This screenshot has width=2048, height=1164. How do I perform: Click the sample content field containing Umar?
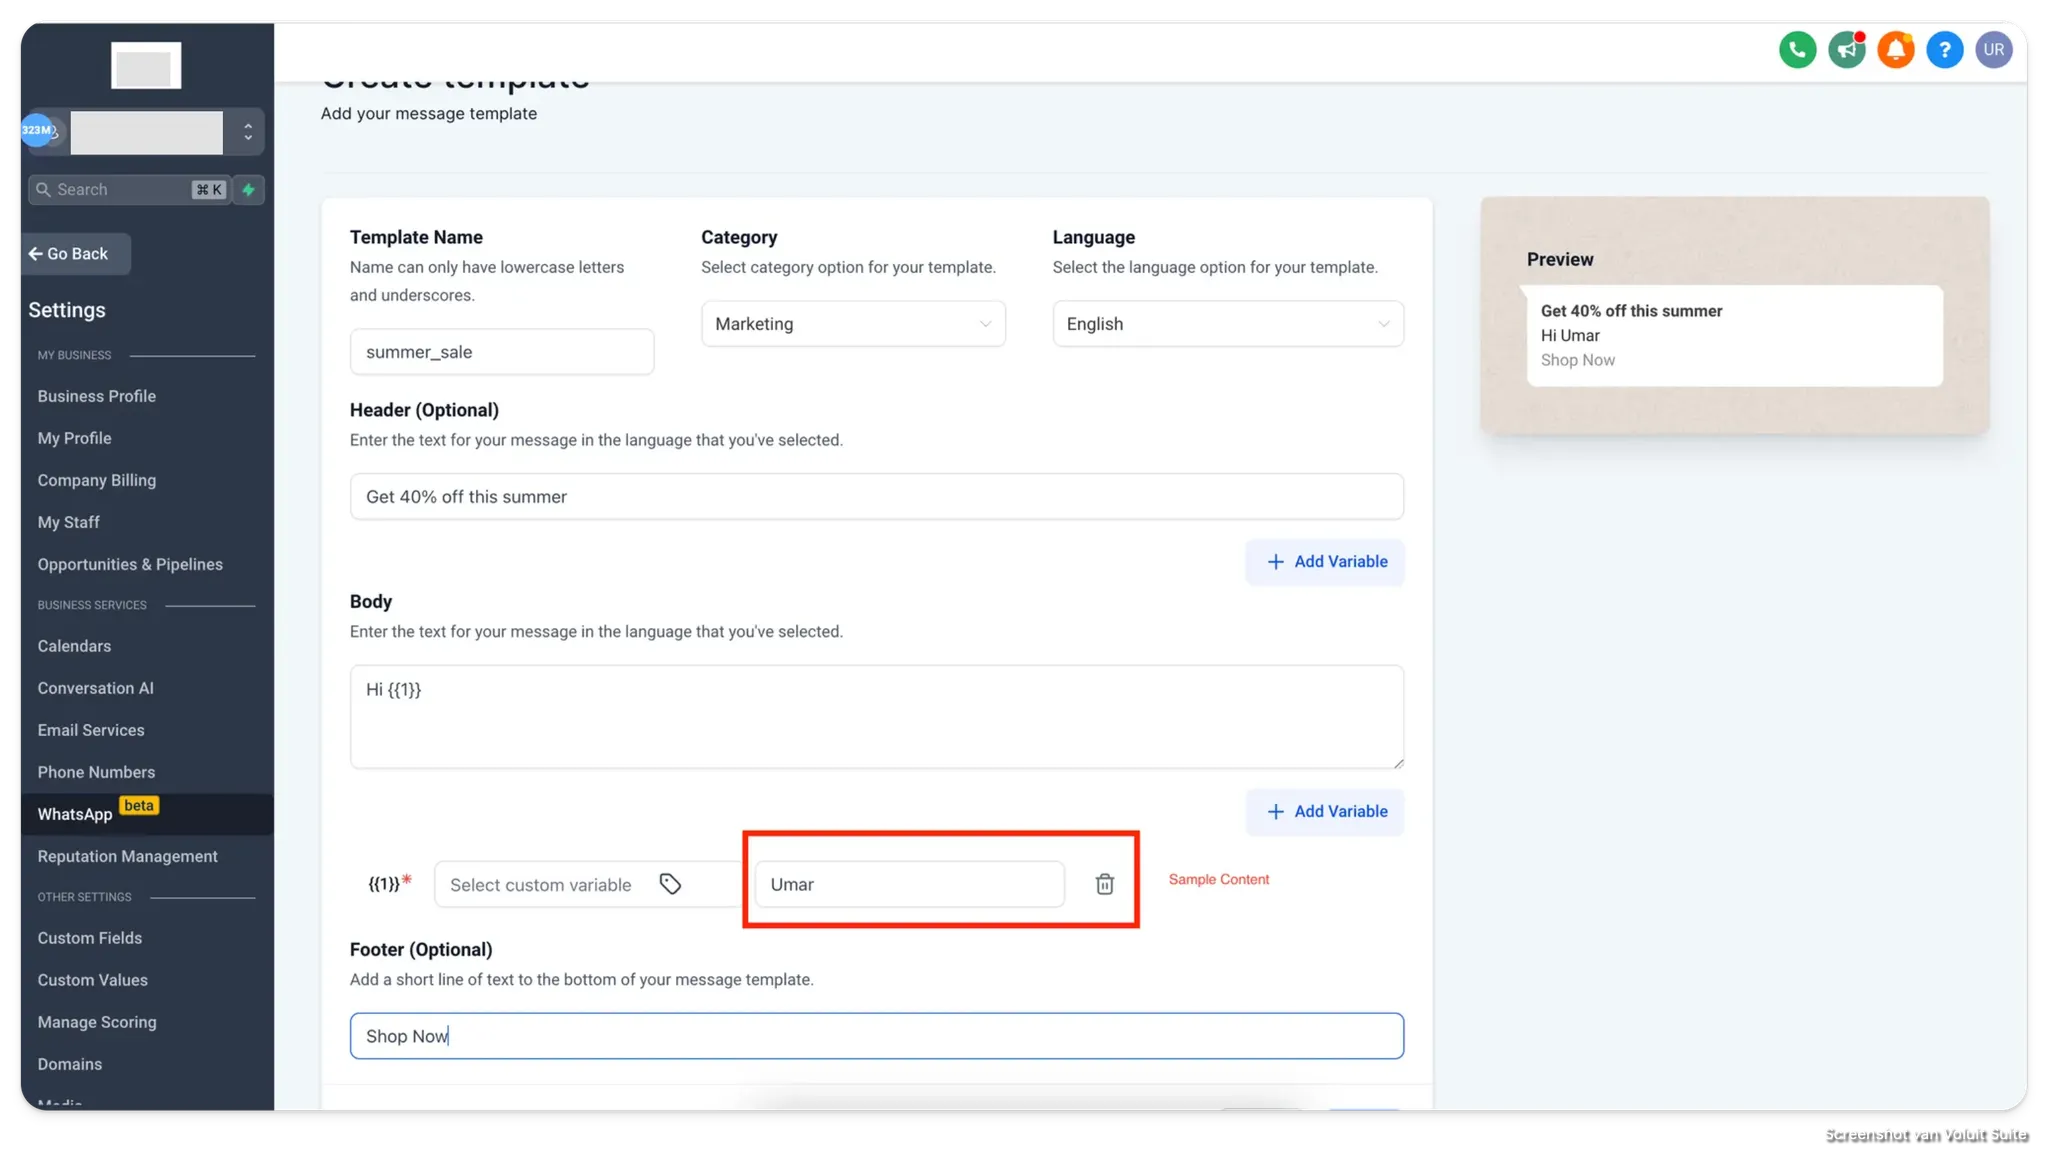pos(908,884)
